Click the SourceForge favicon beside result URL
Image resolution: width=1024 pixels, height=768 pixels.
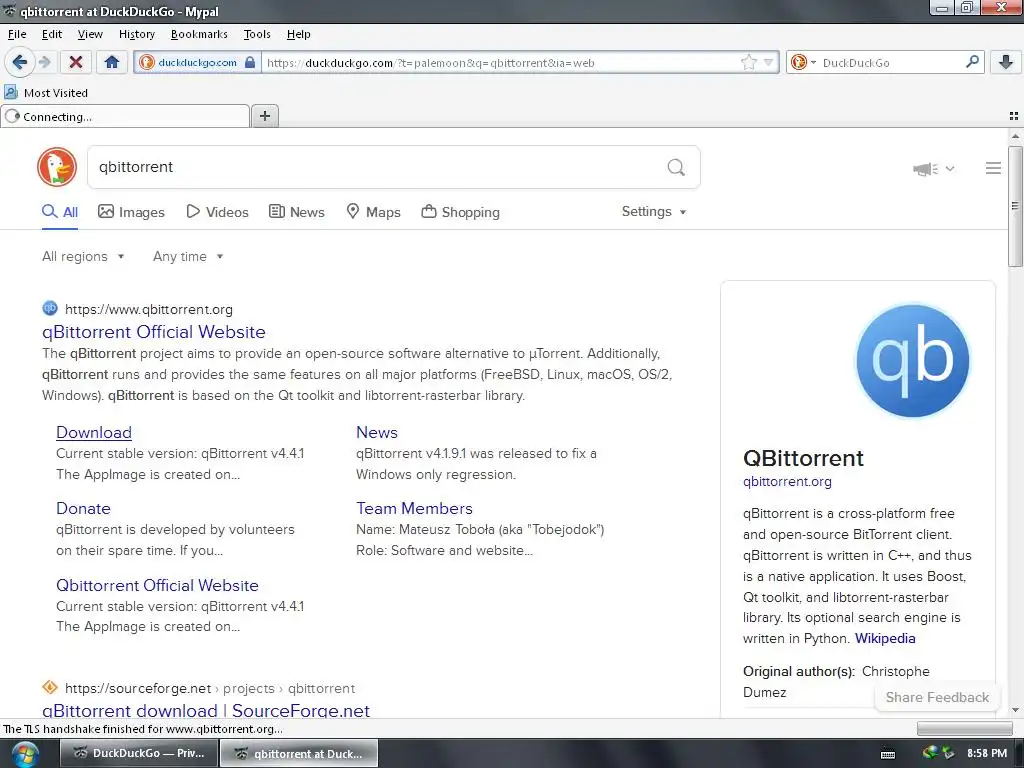[50, 687]
